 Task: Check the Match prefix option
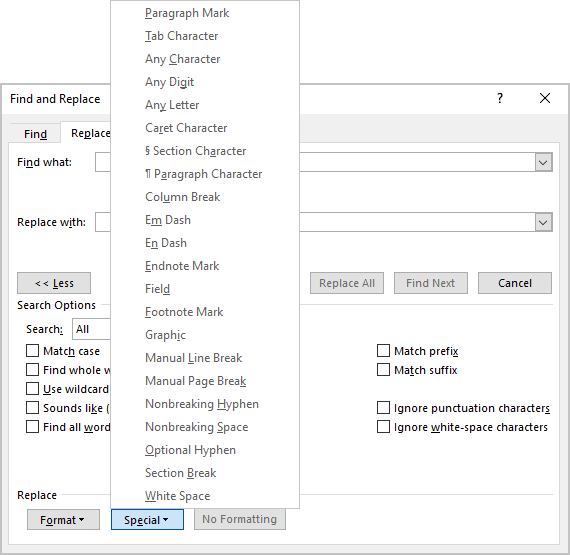[x=383, y=351]
